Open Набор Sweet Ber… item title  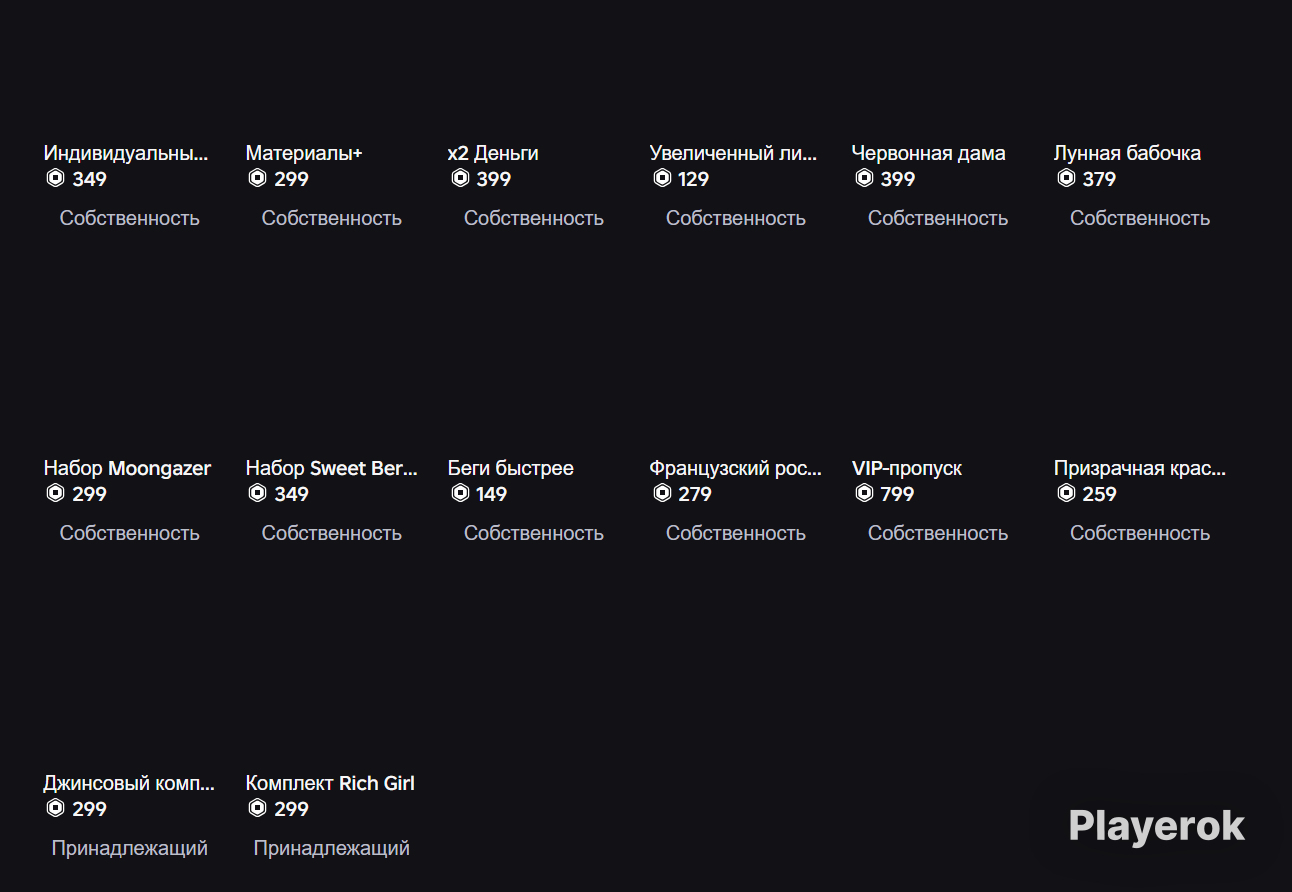point(332,468)
